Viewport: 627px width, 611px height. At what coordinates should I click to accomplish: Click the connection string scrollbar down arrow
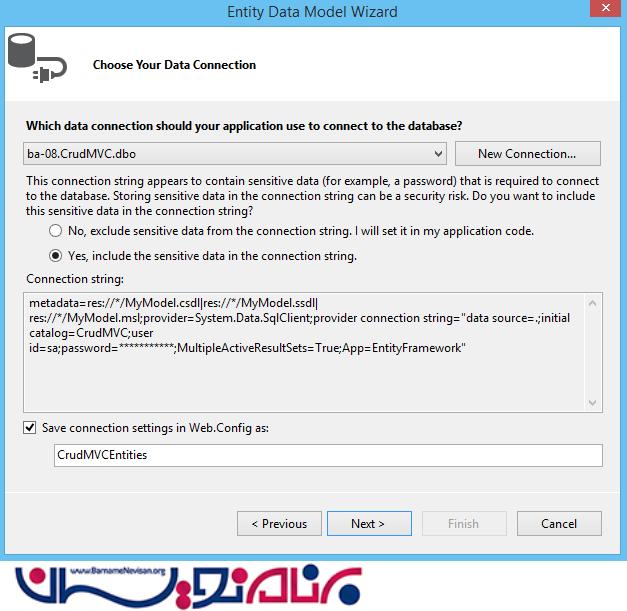(x=593, y=403)
